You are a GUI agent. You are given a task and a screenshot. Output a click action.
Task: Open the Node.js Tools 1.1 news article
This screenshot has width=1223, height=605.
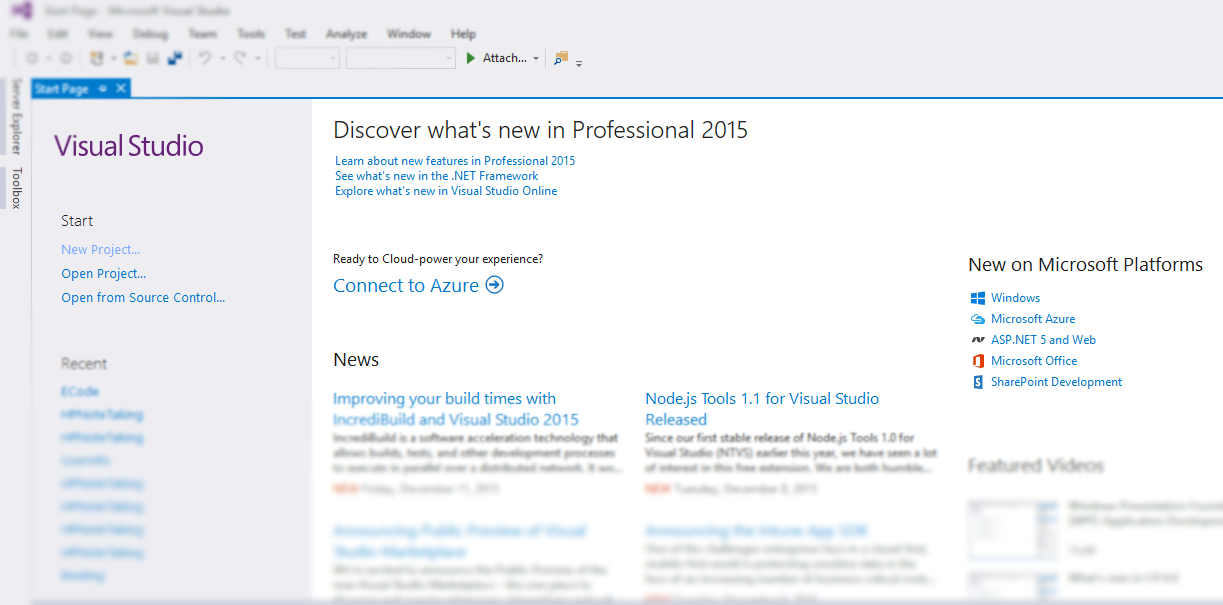(762, 409)
